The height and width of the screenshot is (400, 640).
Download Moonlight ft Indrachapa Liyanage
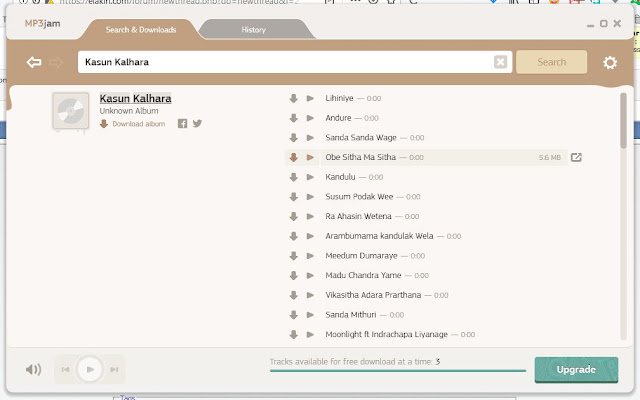tap(293, 334)
